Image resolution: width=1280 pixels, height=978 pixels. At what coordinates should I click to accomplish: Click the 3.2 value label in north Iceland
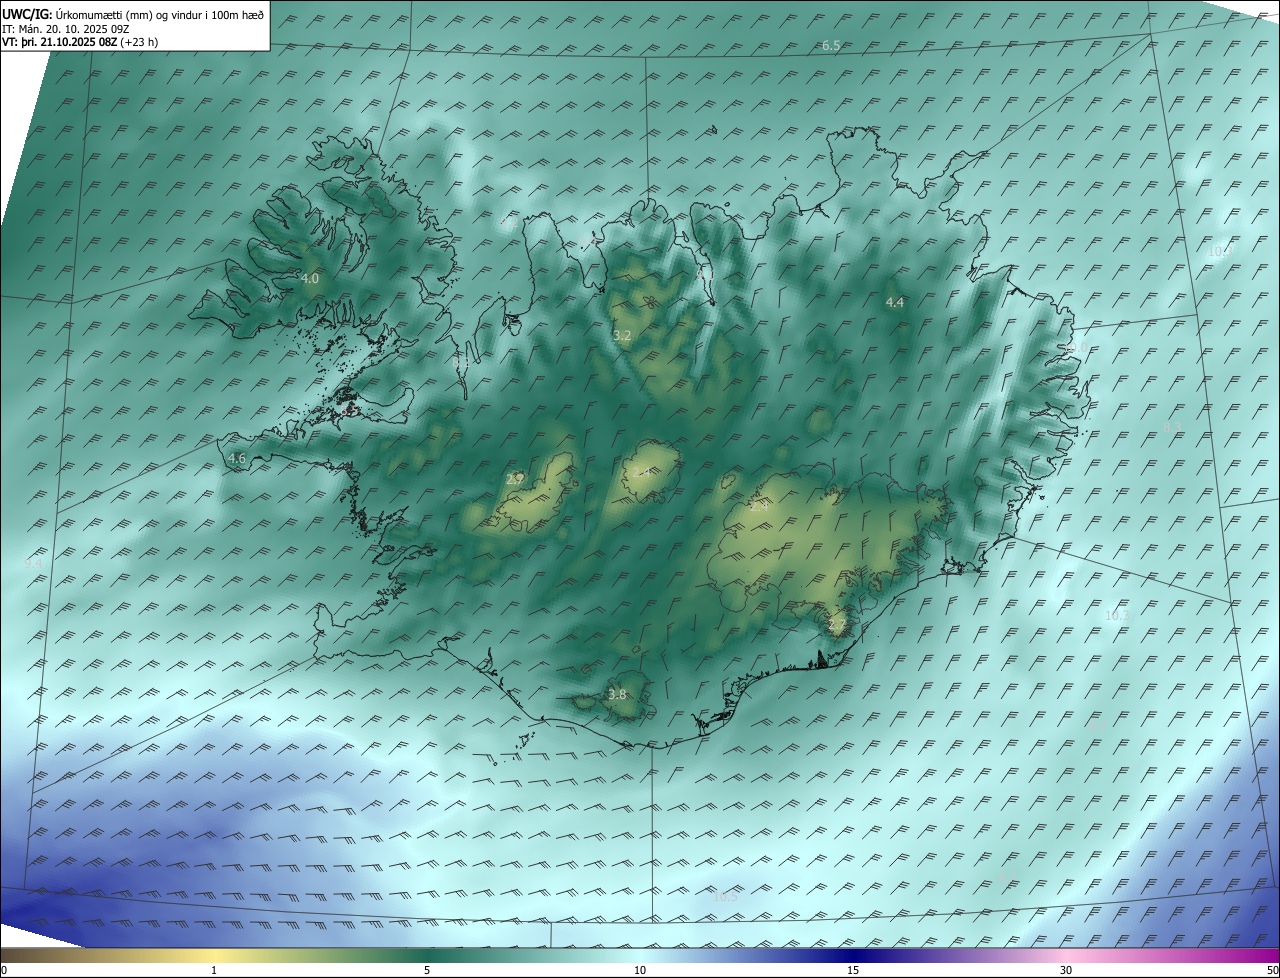pyautogui.click(x=622, y=335)
